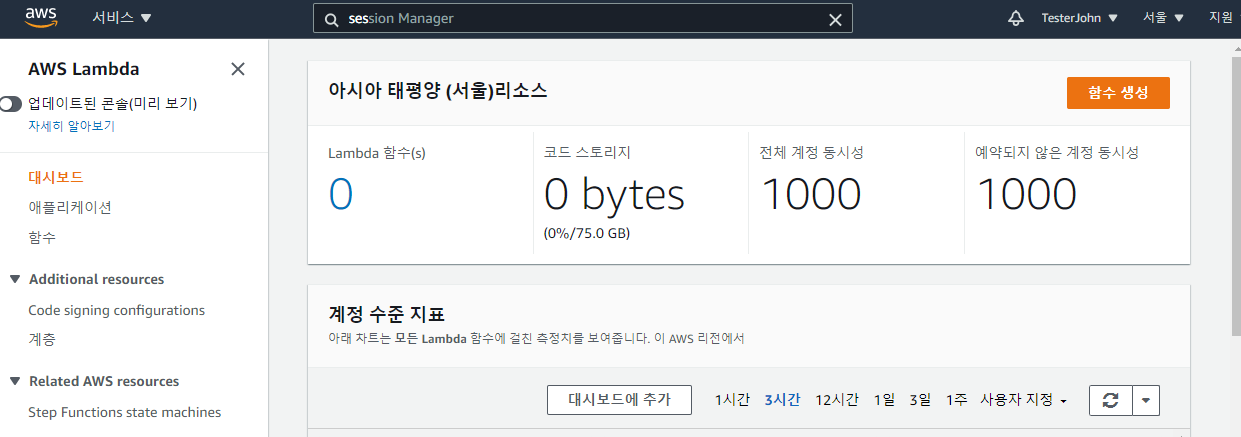Select the 1일 time range

pyautogui.click(x=884, y=400)
